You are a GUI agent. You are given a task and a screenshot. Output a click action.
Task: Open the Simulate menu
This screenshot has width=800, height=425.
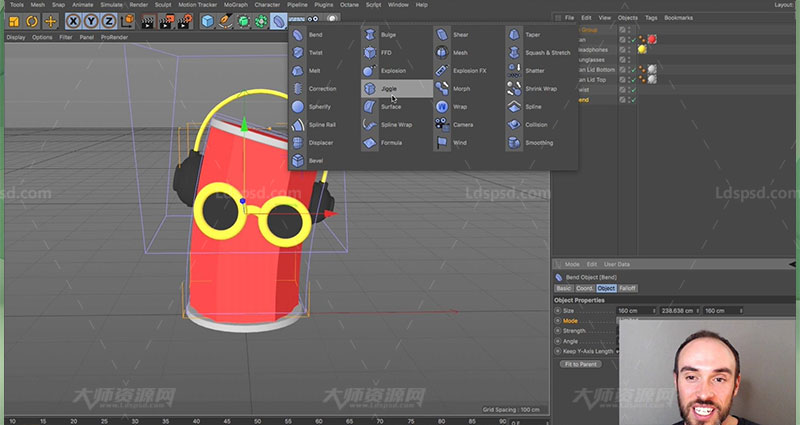click(x=111, y=5)
